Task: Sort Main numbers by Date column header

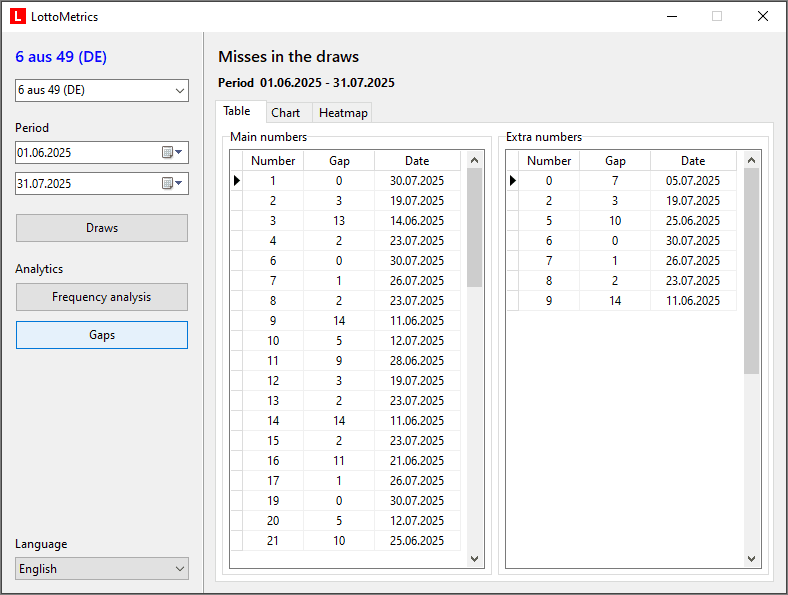Action: pyautogui.click(x=417, y=161)
